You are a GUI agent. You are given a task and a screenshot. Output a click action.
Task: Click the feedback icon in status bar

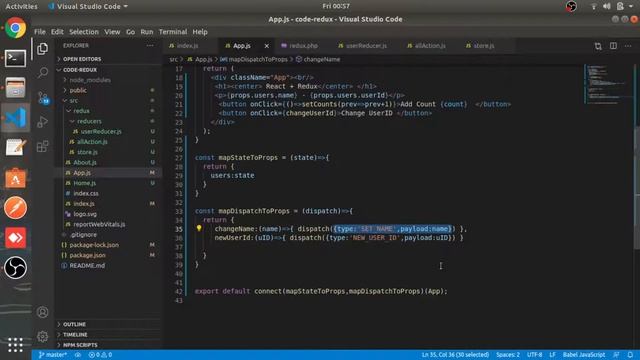tap(616, 355)
